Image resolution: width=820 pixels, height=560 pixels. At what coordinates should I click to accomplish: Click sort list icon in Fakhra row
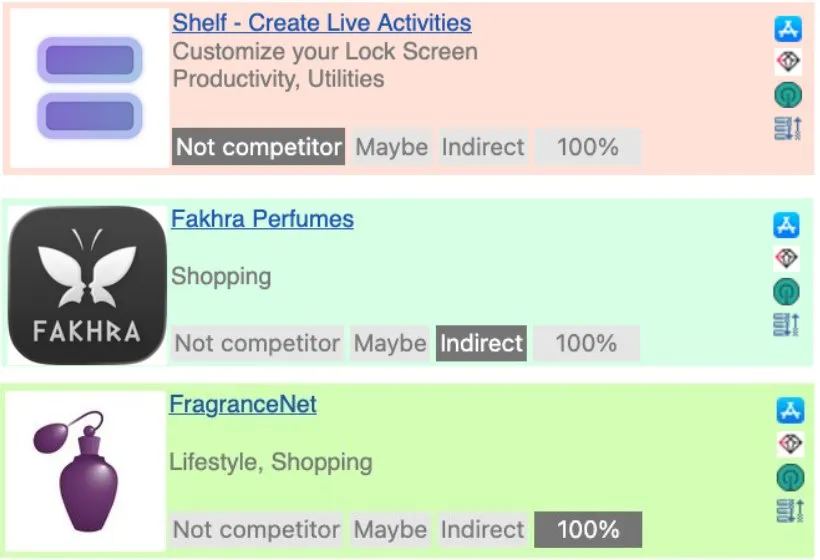click(786, 324)
